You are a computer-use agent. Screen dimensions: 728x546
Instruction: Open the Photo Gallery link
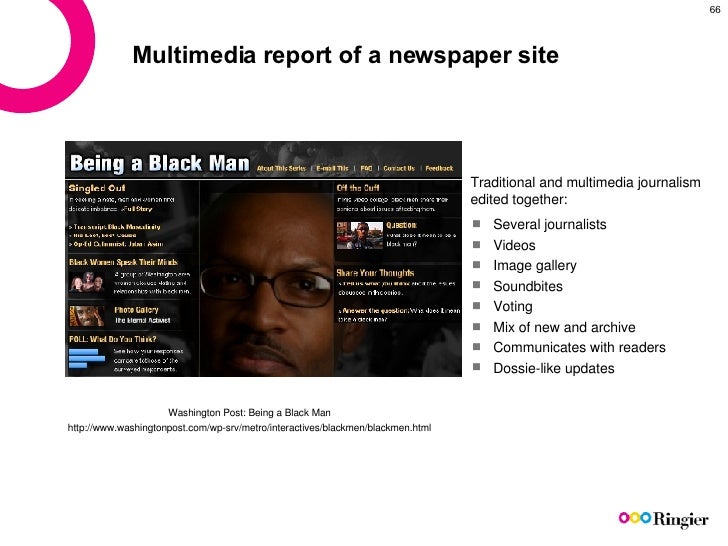tap(136, 310)
